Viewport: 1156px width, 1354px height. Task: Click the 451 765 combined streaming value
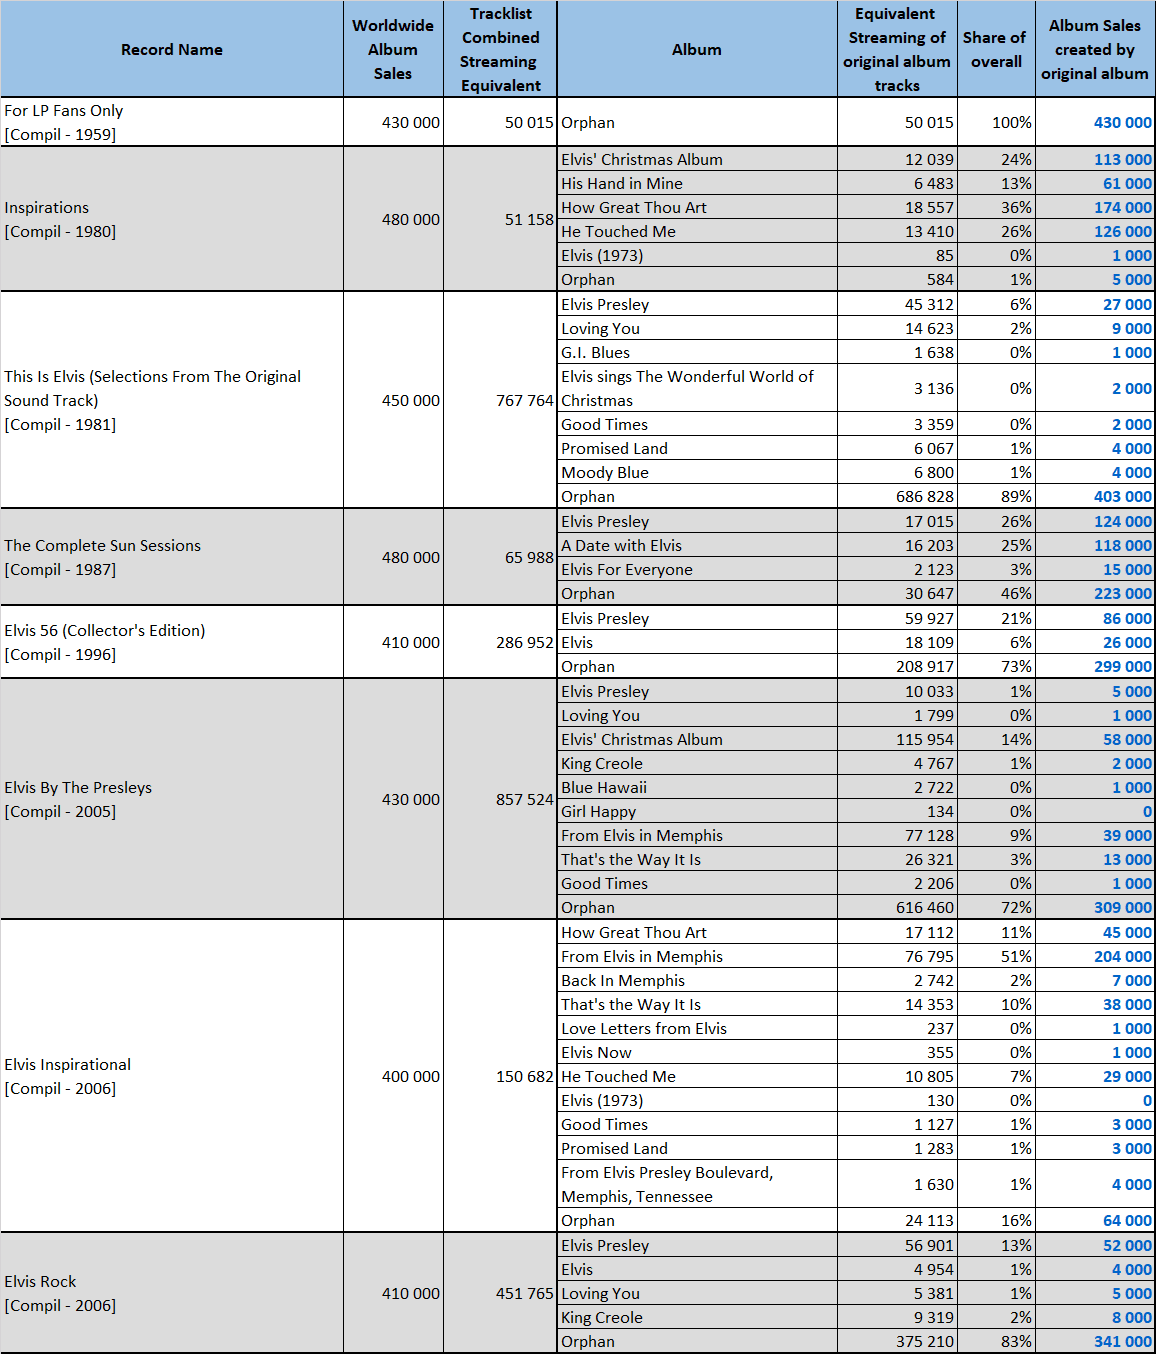click(500, 1293)
